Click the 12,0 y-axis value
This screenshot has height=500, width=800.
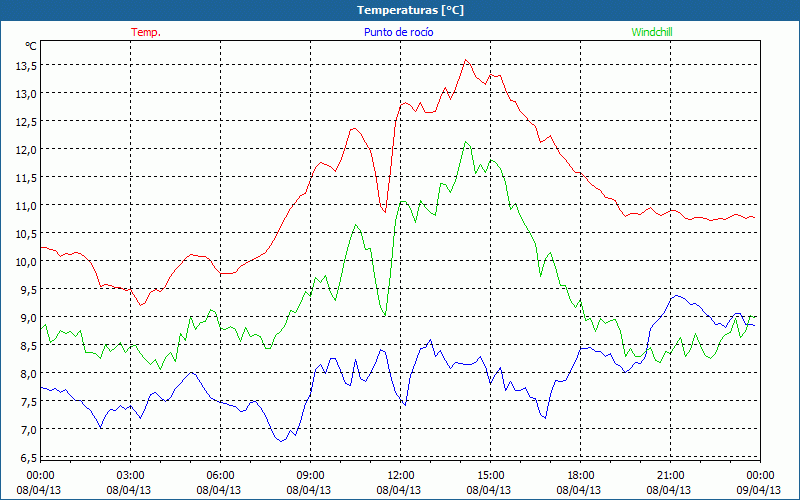26,149
